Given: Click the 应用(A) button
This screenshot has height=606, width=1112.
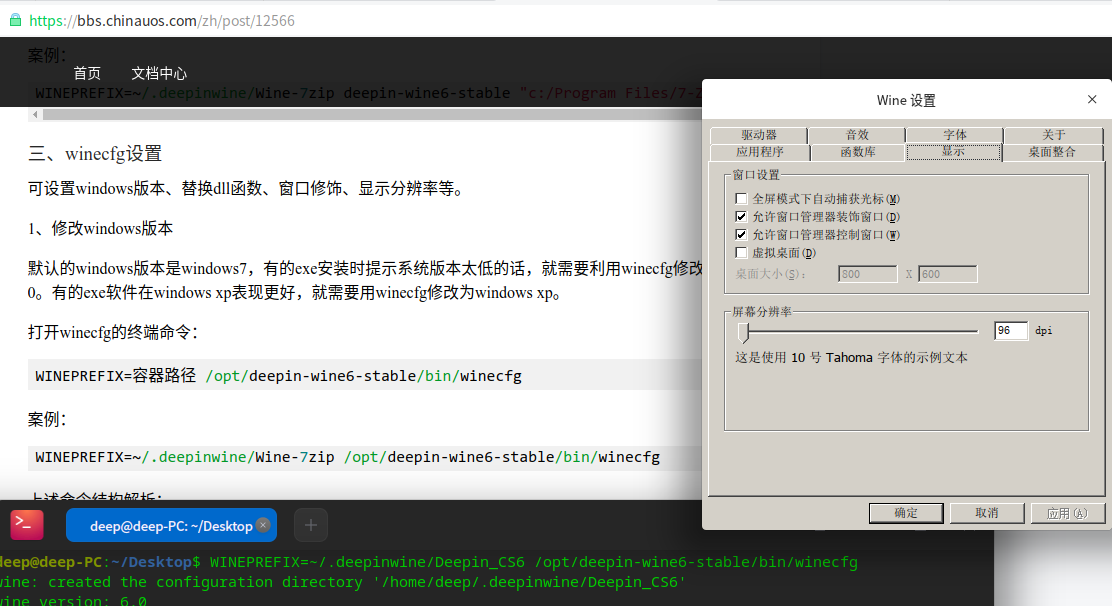Looking at the screenshot, I should point(1067,513).
